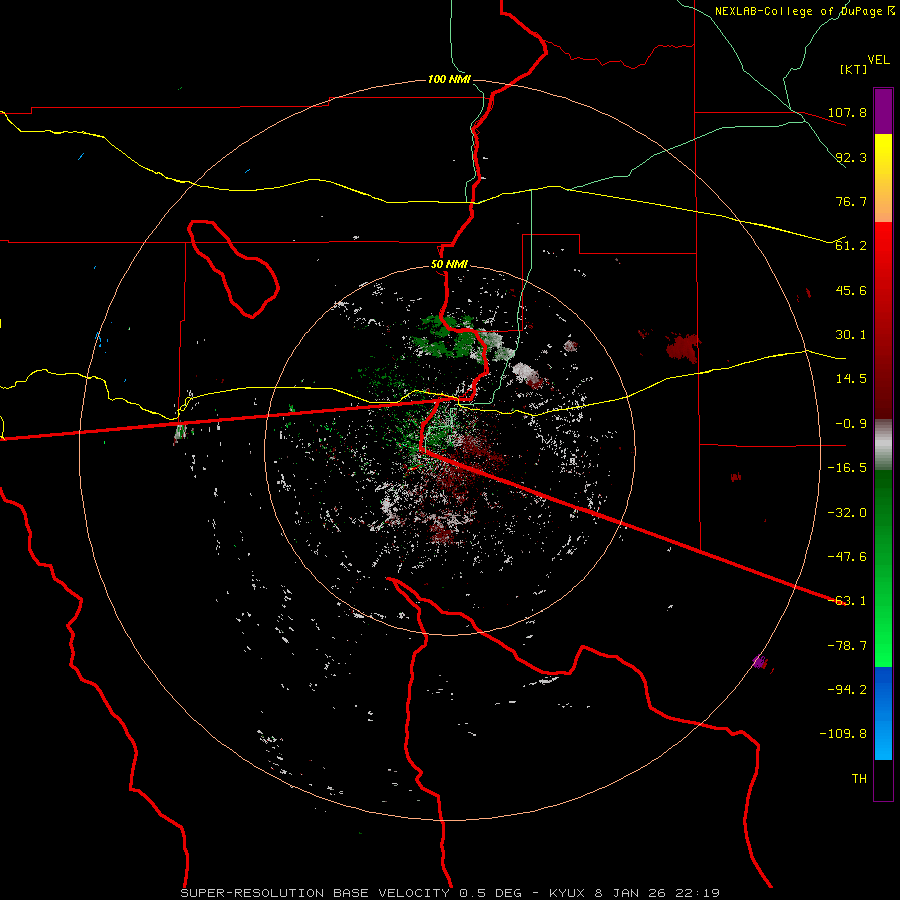Click the -47.6 value on velocity scale
This screenshot has height=900, width=900.
[847, 557]
